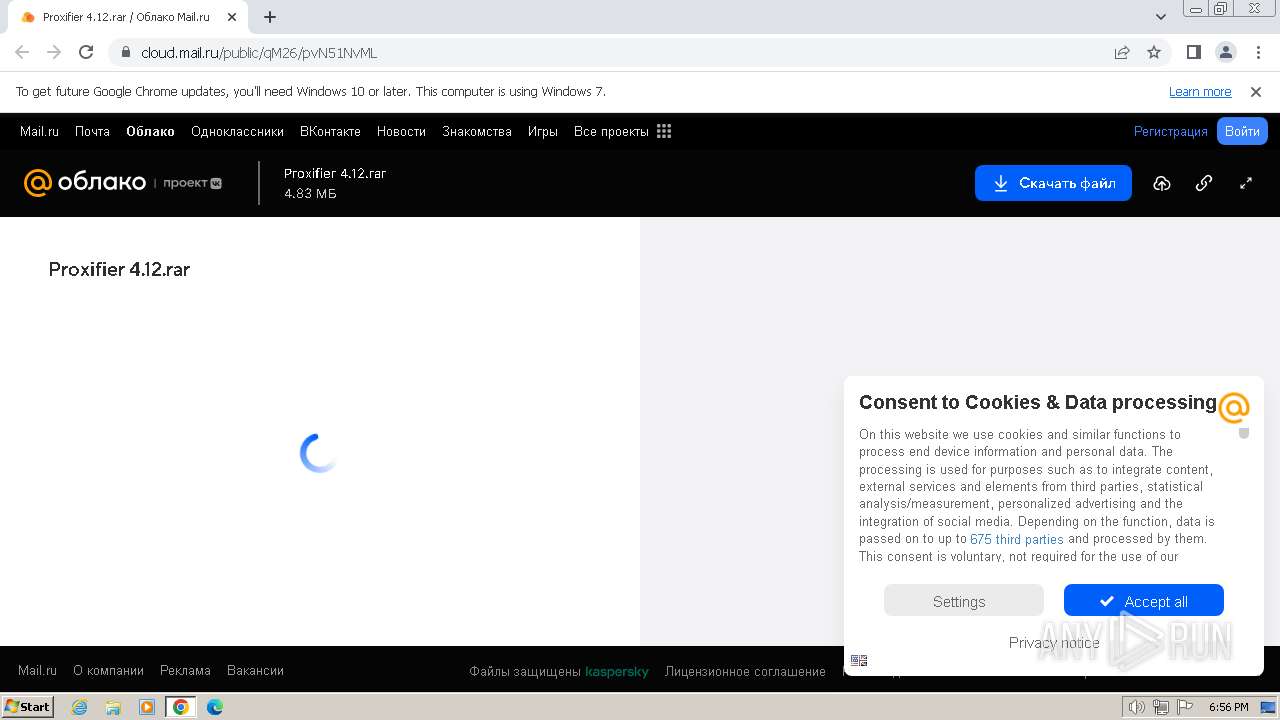
Task: Open Знакомства in nav bar
Action: point(477,131)
